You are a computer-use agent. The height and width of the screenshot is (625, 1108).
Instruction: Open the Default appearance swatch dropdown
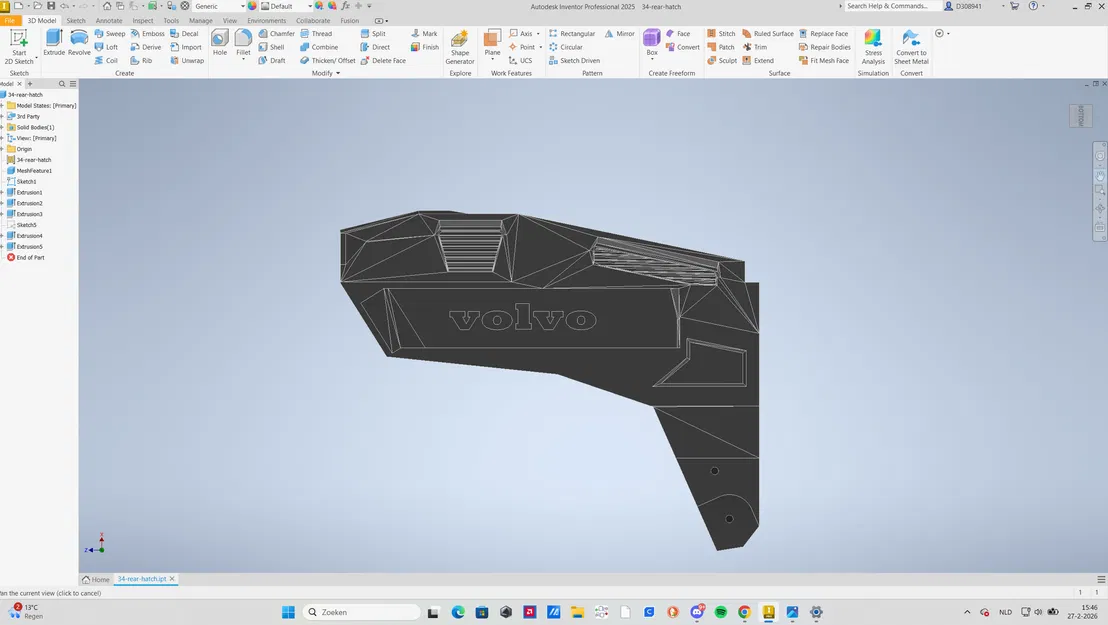[x=309, y=5]
